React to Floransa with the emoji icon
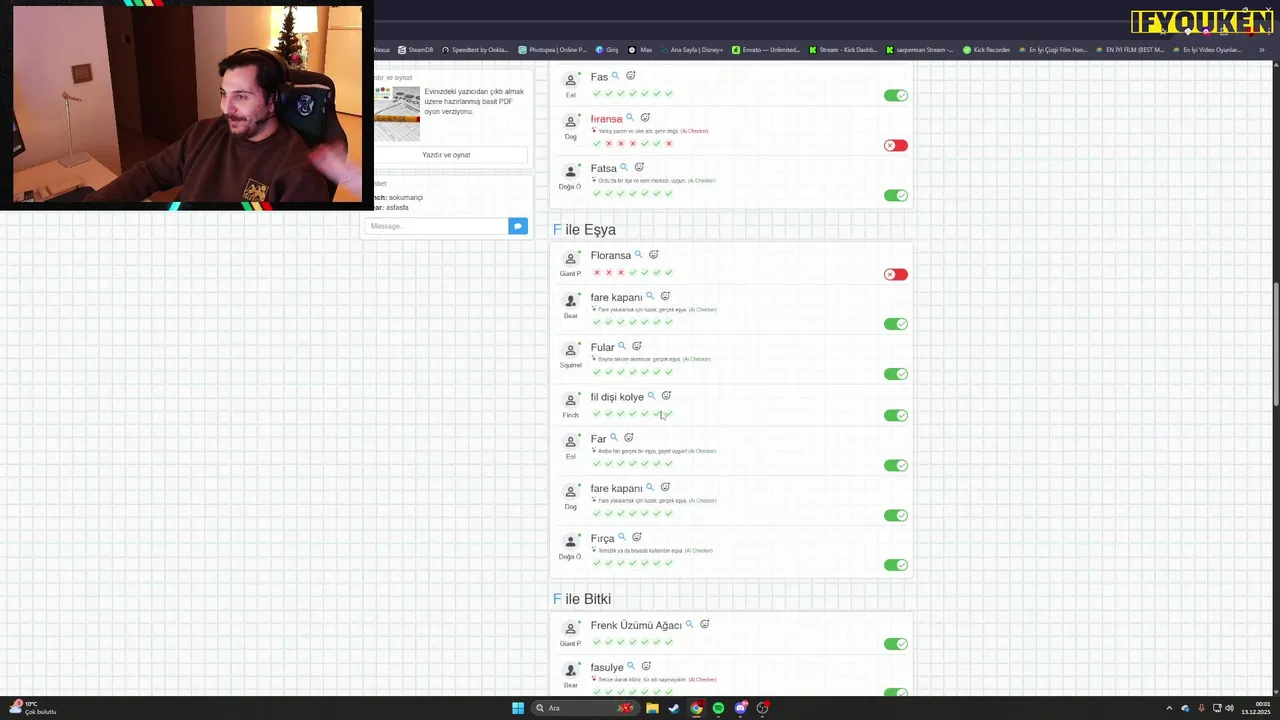This screenshot has height=720, width=1280. [654, 255]
